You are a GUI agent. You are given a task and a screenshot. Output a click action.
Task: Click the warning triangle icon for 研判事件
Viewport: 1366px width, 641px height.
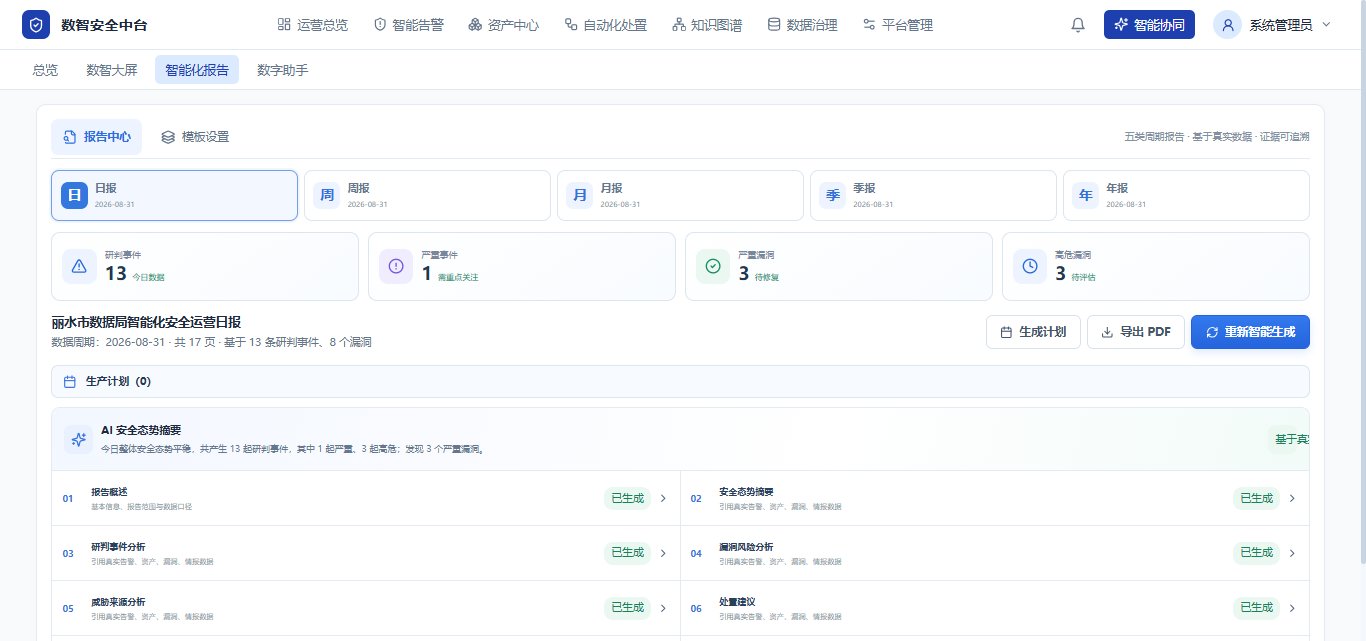(x=79, y=266)
